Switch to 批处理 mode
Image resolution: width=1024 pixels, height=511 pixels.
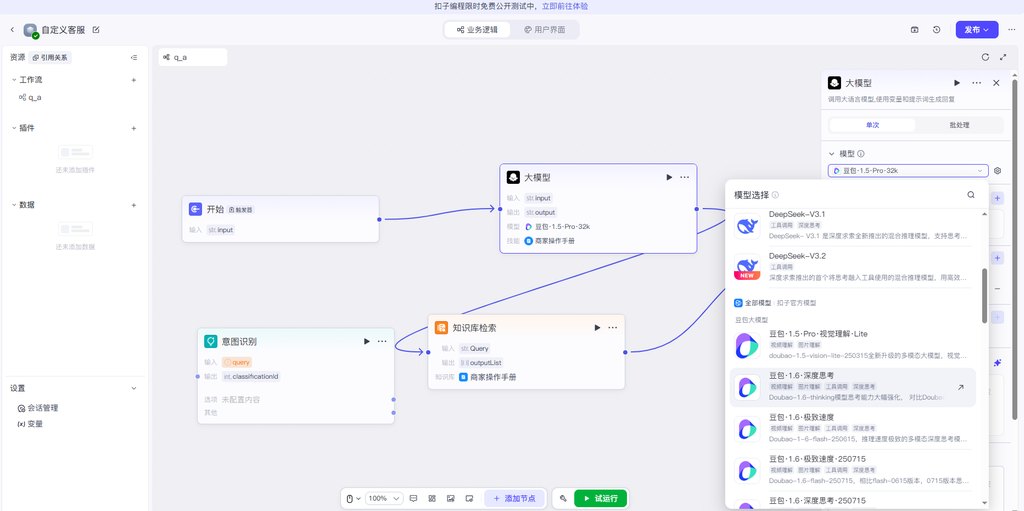pos(959,125)
